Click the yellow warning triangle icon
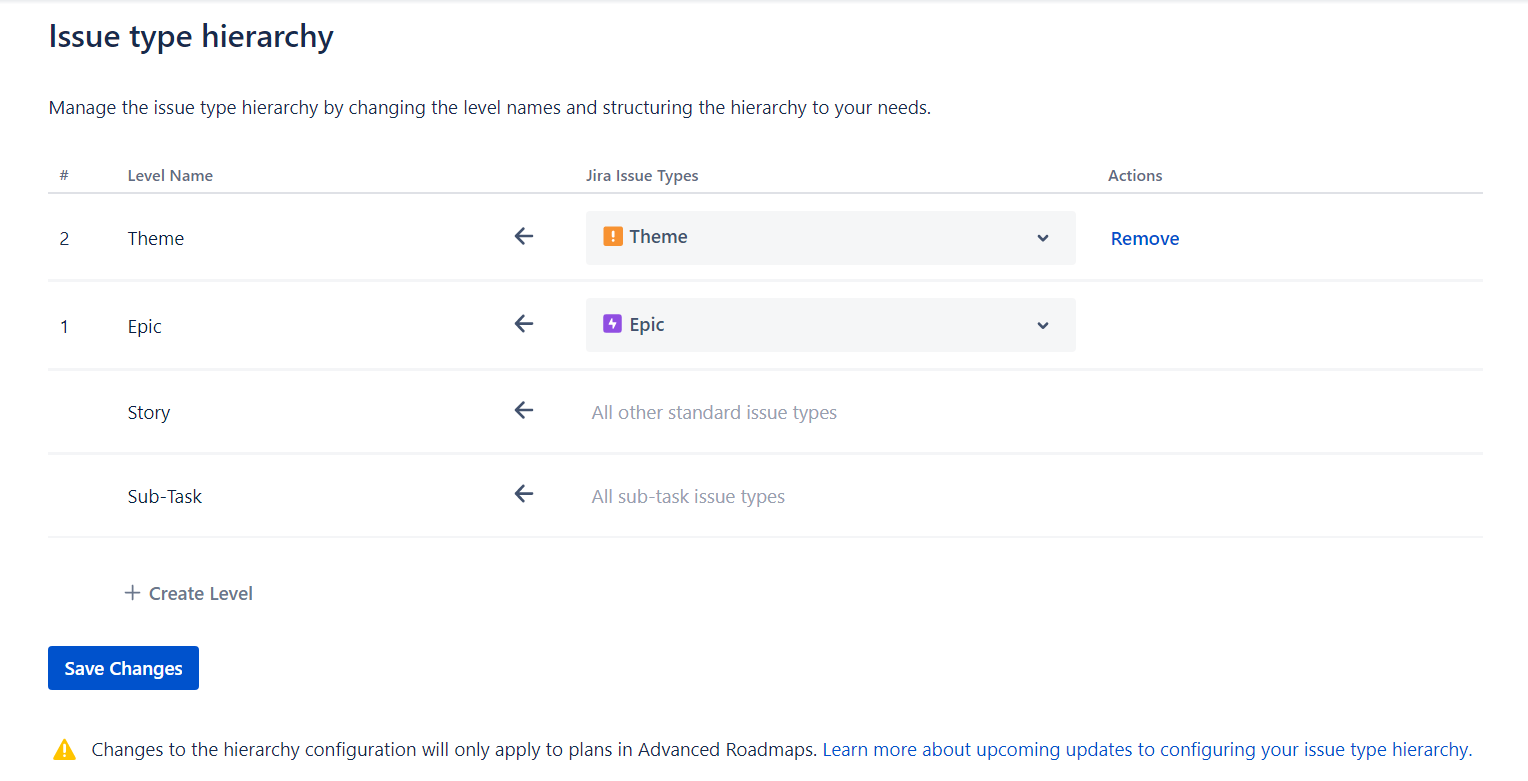This screenshot has width=1528, height=781. [65, 749]
